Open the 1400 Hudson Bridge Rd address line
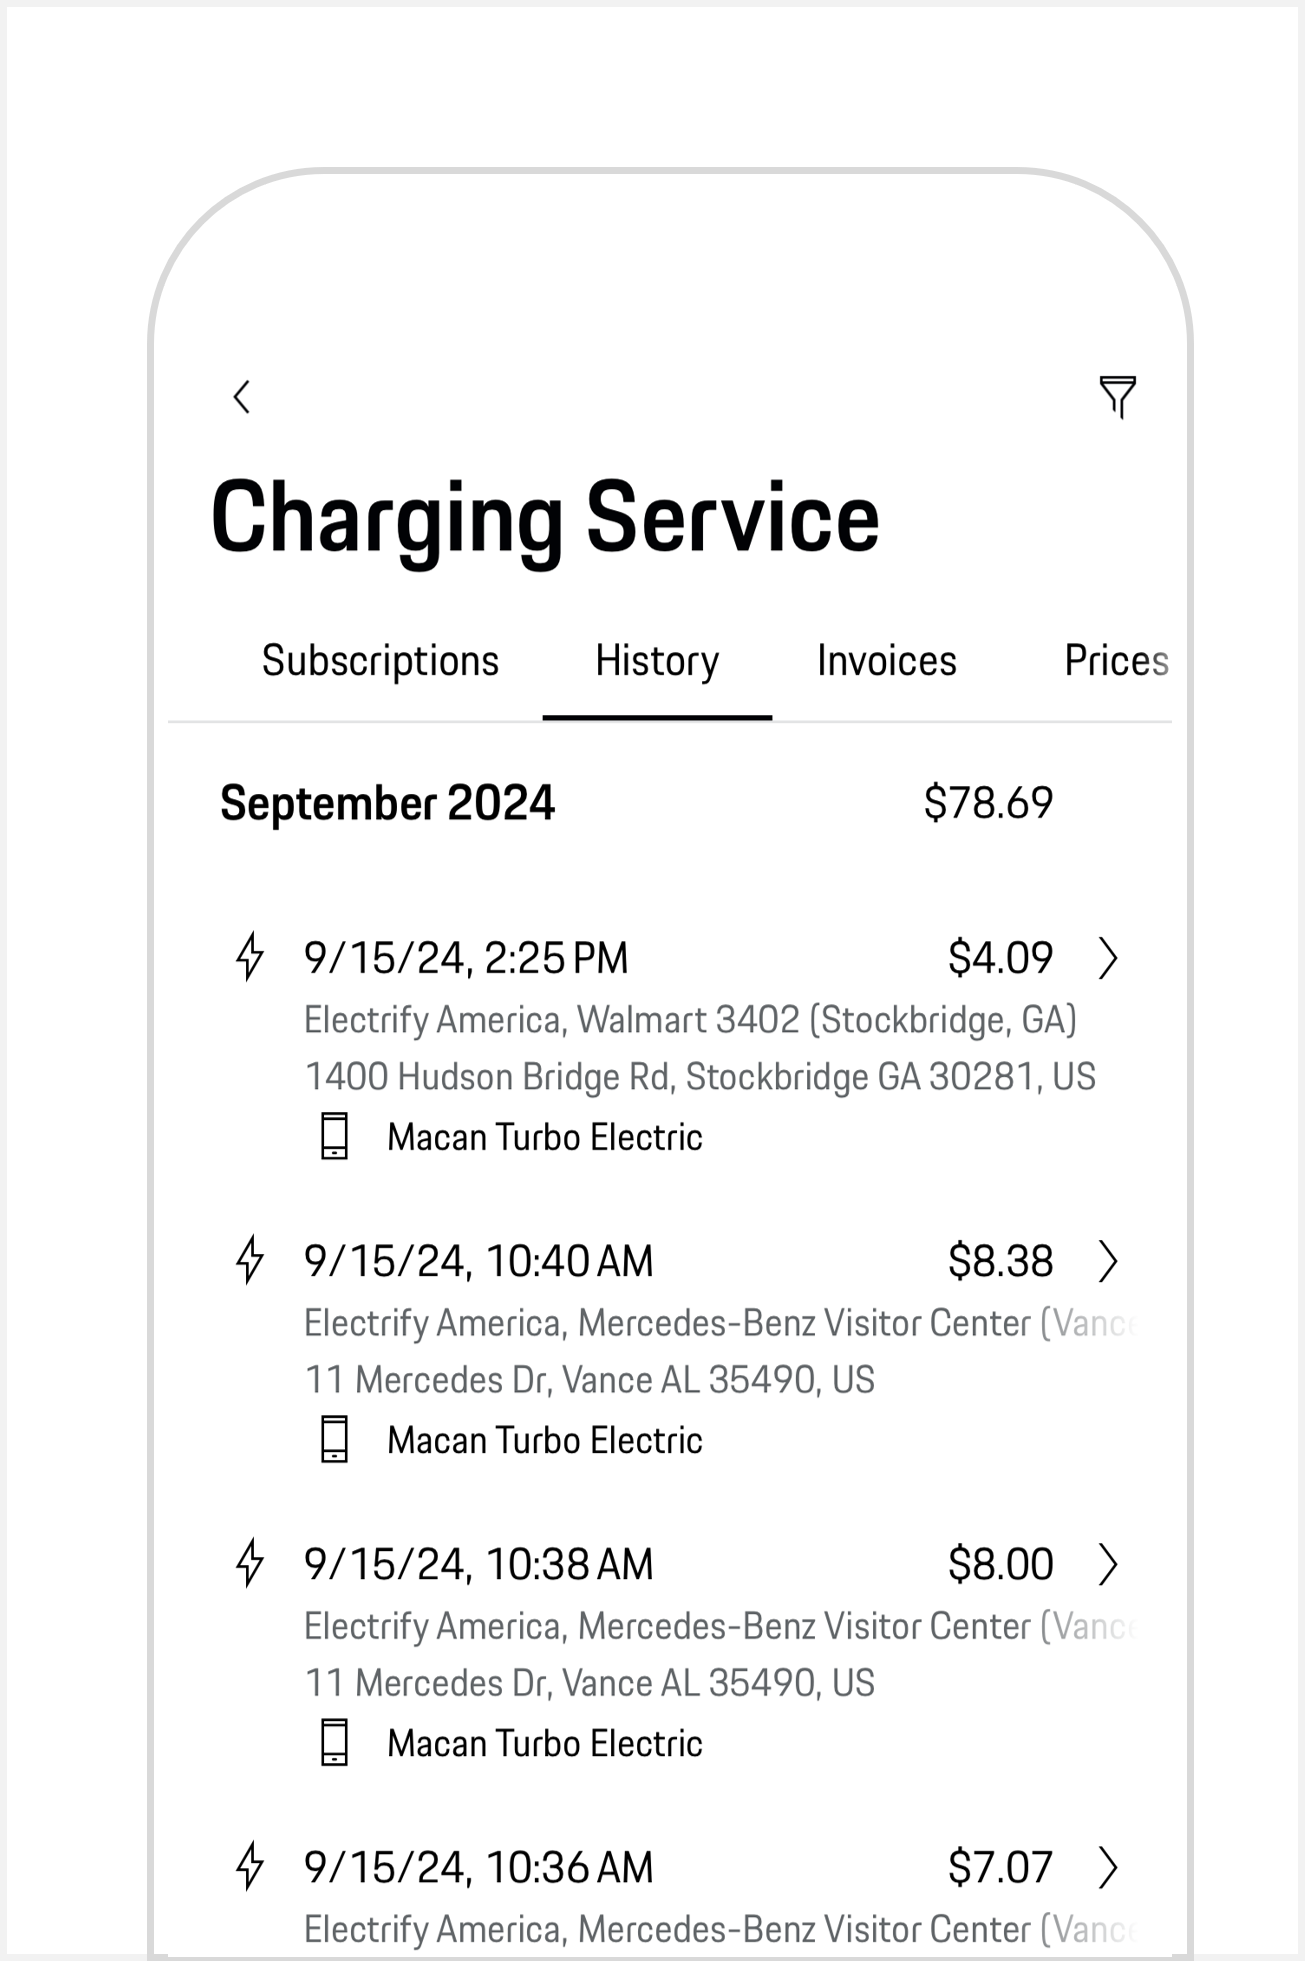Image resolution: width=1305 pixels, height=1961 pixels. [x=700, y=1077]
